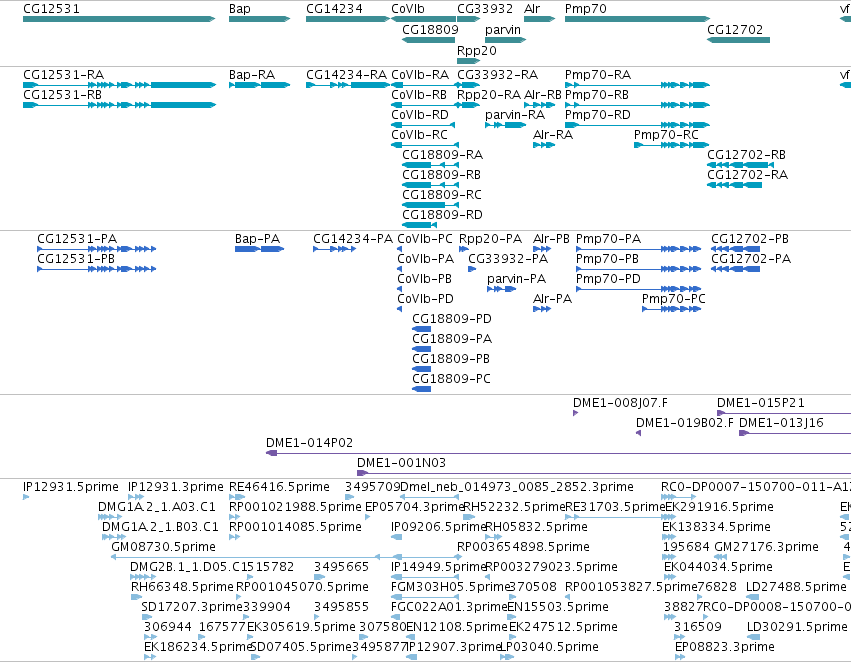Click protein CG18809-PC
This screenshot has height=662, width=851.
422,389
